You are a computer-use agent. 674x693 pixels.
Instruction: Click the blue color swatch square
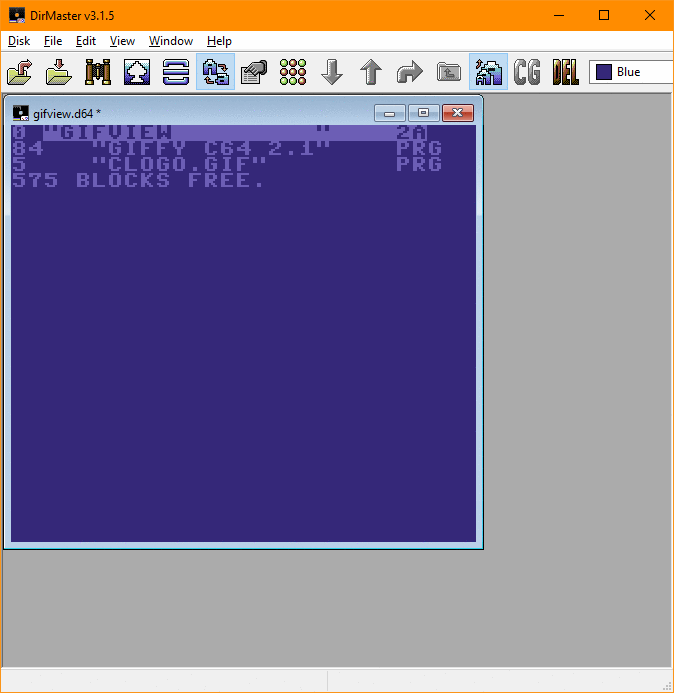(604, 72)
